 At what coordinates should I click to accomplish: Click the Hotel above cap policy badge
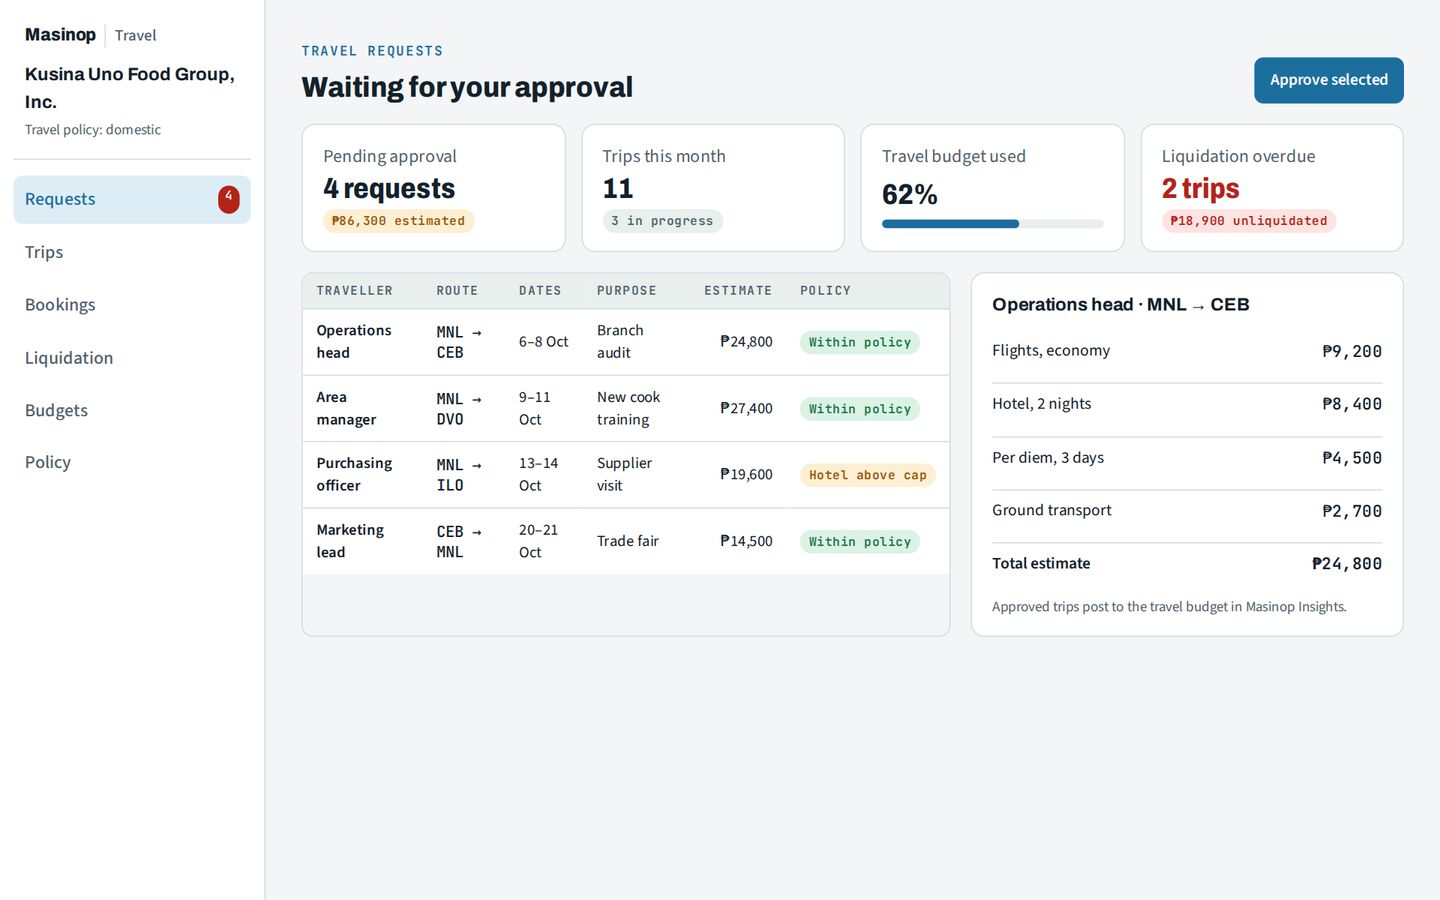point(868,475)
